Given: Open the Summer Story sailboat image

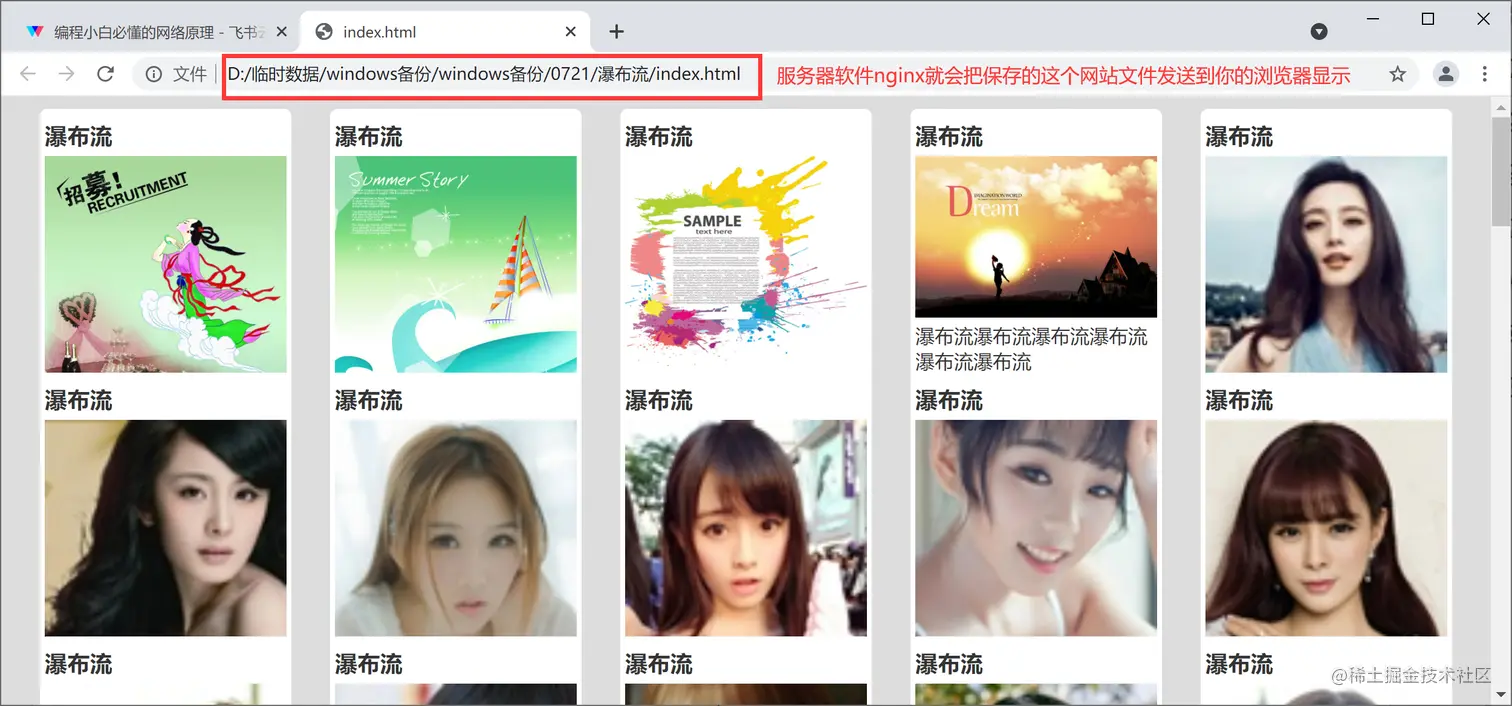Looking at the screenshot, I should [456, 264].
